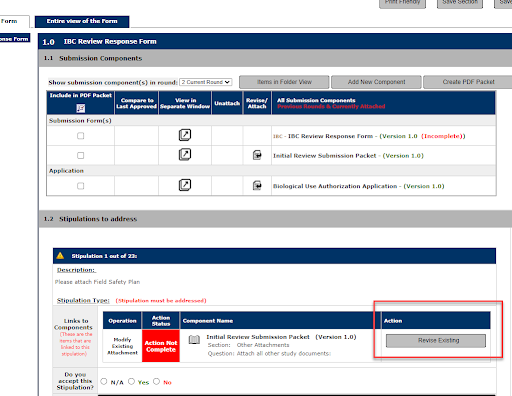Image resolution: width=512 pixels, height=396 pixels.
Task: Open Initial Review Submission Packet link in components table
Action: (x=325, y=156)
